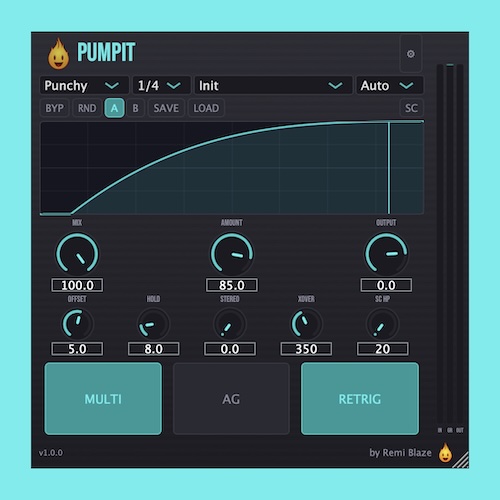This screenshot has width=500, height=500.
Task: Click the Xover value field 350
Action: click(x=306, y=349)
